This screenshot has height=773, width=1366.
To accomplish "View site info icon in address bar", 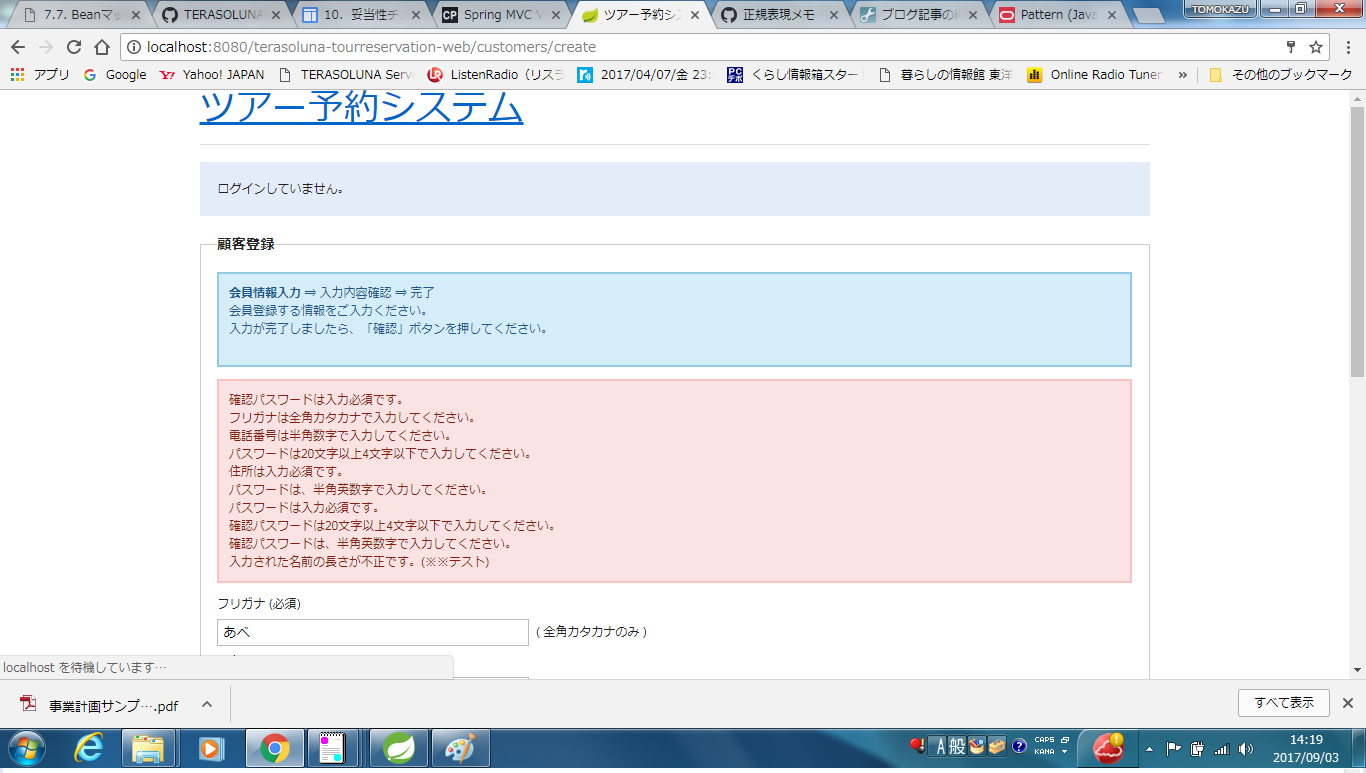I will click(x=134, y=47).
